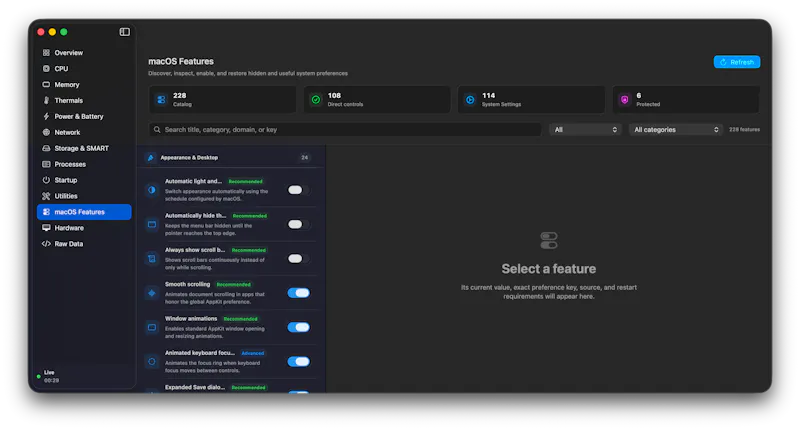Screen dimensions: 800x430
Task: Enable Automatically hide menu bar toggle
Action: pyautogui.click(x=298, y=224)
